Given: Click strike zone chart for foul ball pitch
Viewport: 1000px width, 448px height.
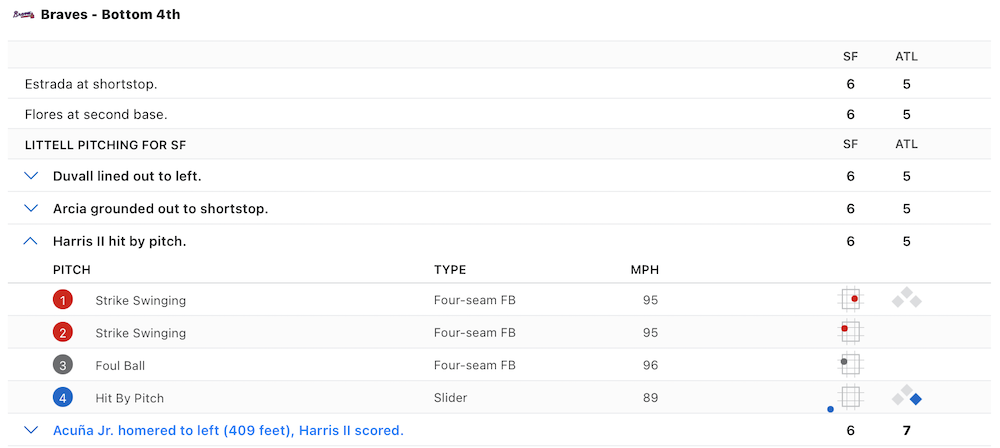Looking at the screenshot, I should click(850, 364).
